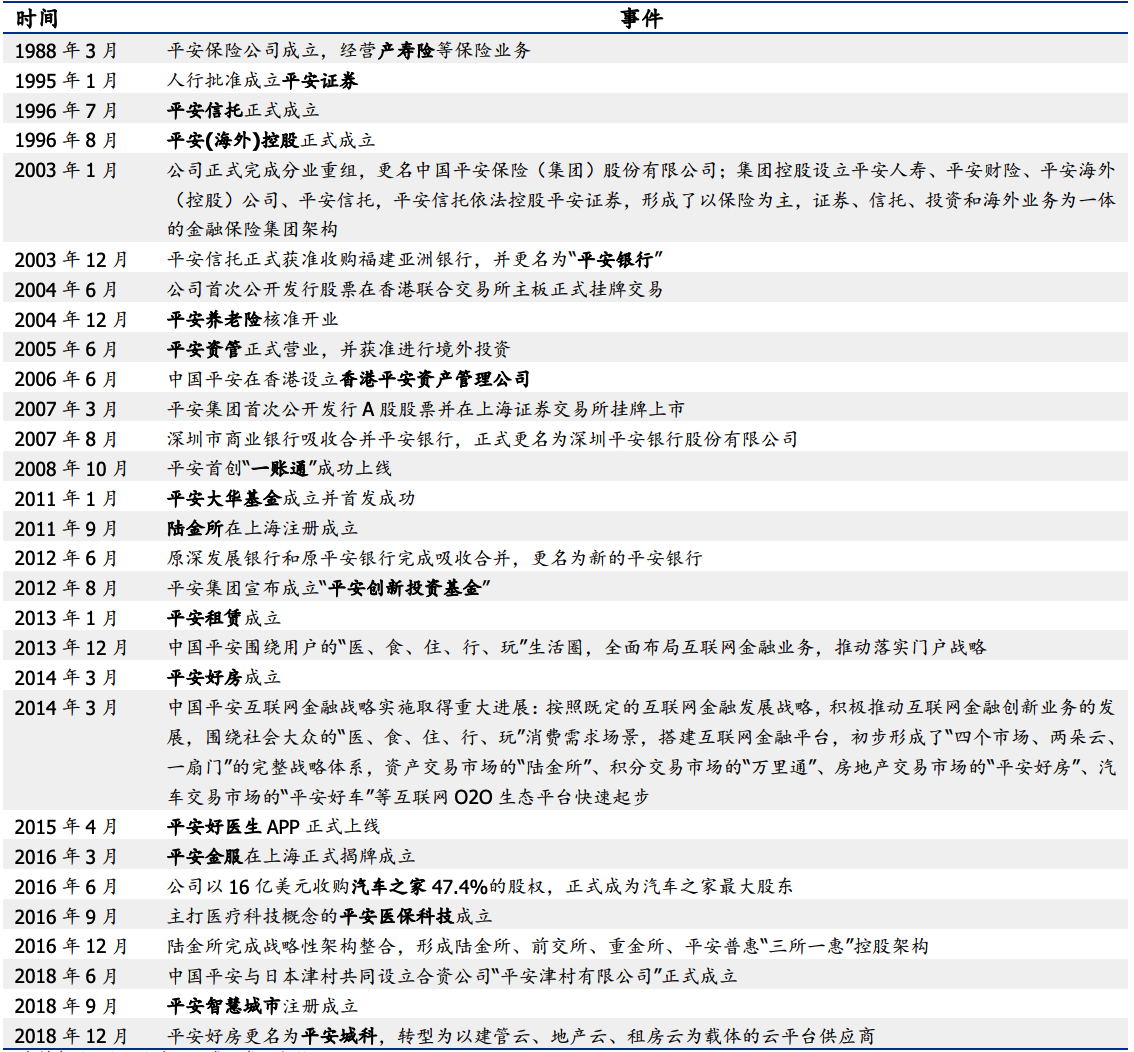Click the 时间 column header
This screenshot has width=1134, height=1052.
point(37,18)
